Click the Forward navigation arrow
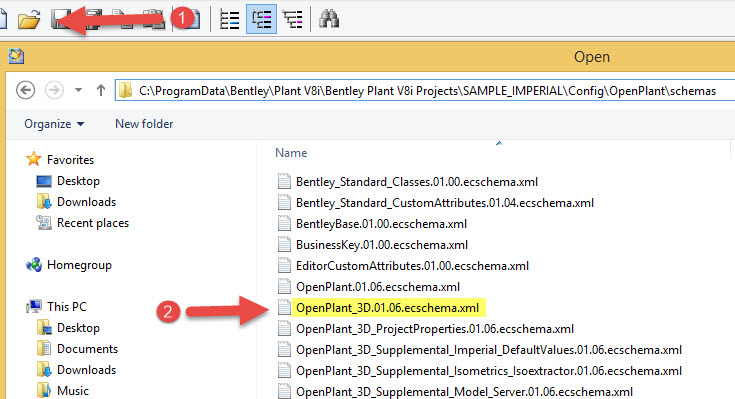 tap(54, 90)
